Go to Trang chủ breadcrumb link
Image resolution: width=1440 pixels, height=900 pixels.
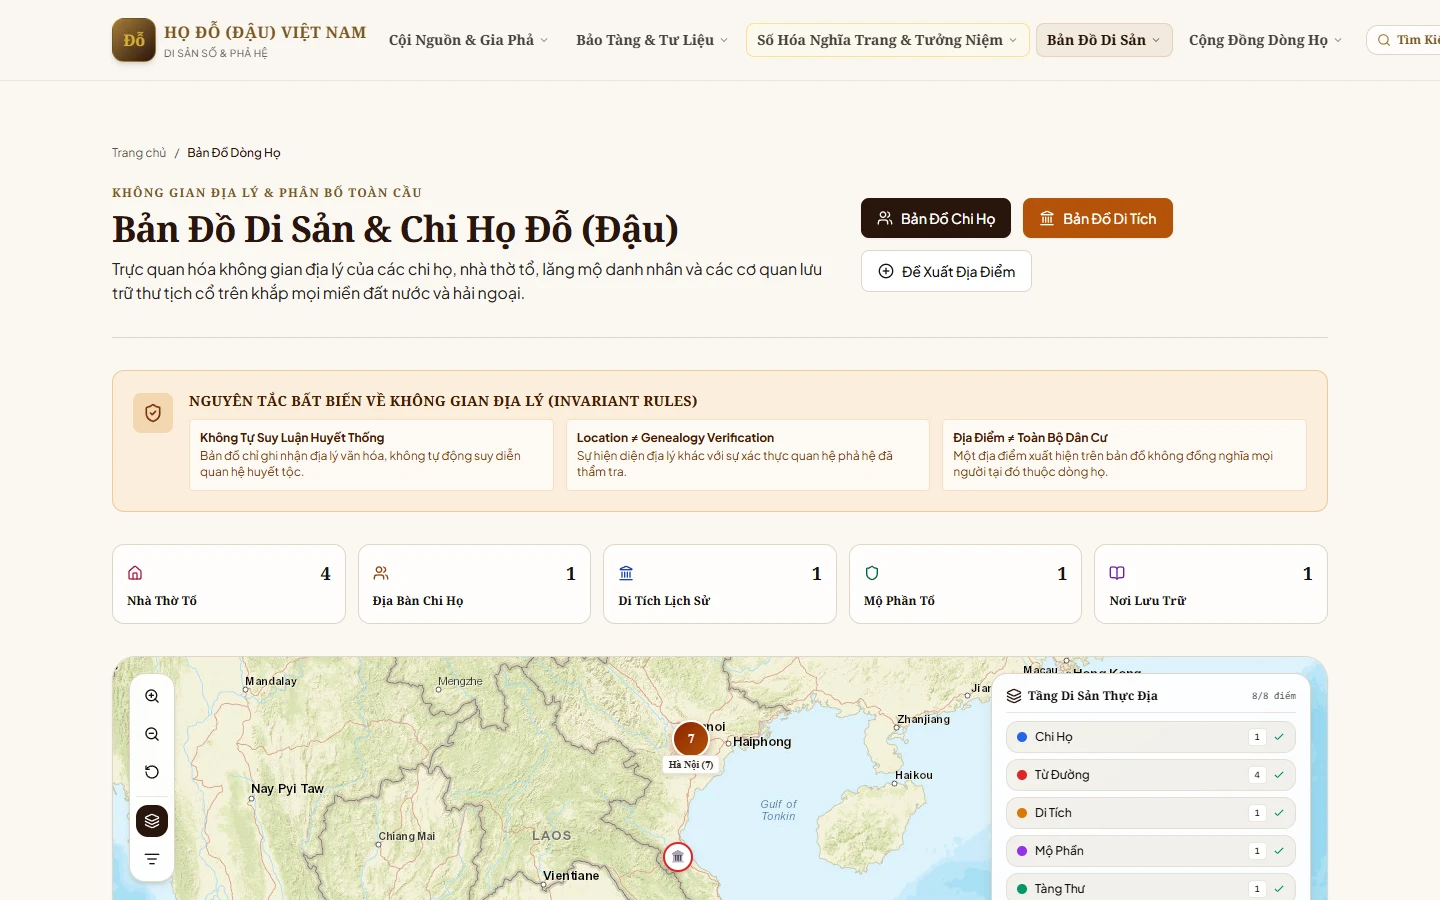point(139,153)
